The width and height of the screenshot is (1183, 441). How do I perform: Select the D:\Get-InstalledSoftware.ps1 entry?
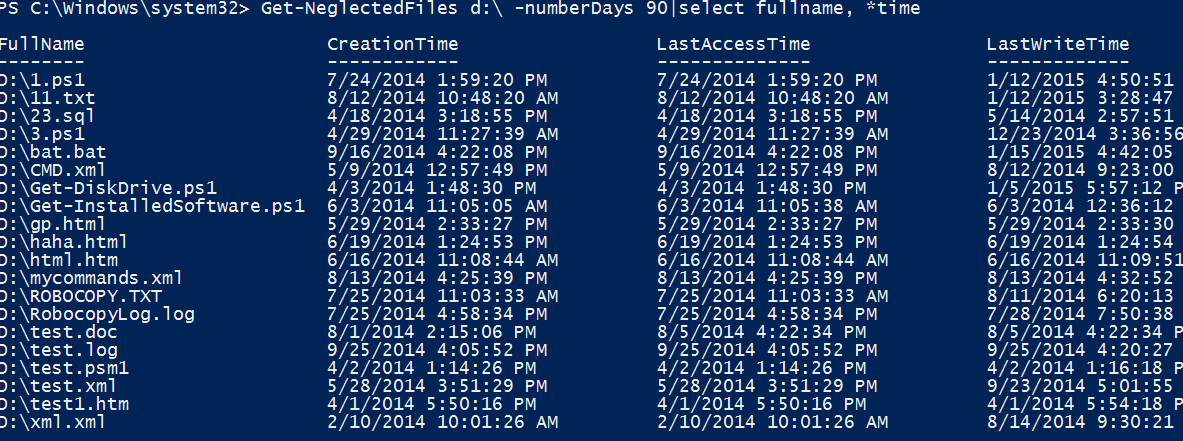152,206
